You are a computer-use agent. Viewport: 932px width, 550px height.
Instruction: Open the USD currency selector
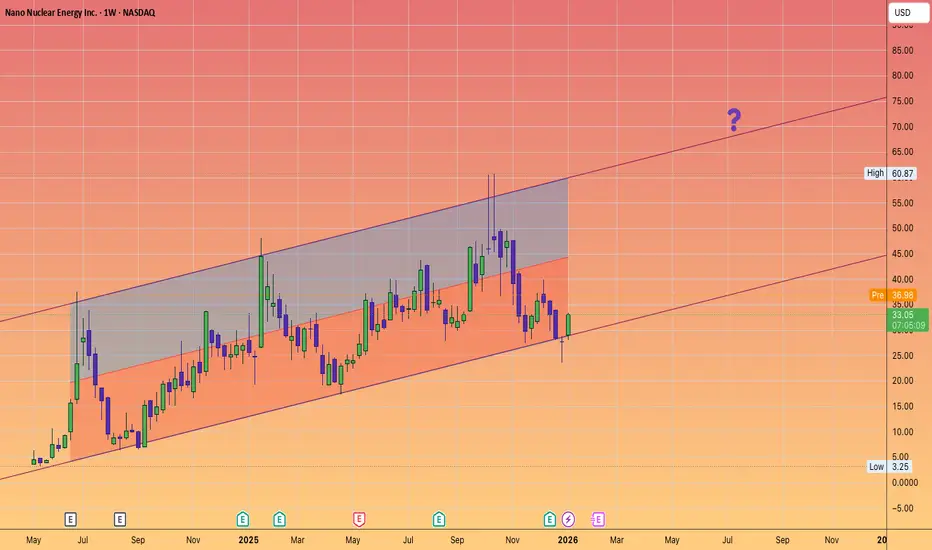(x=908, y=12)
